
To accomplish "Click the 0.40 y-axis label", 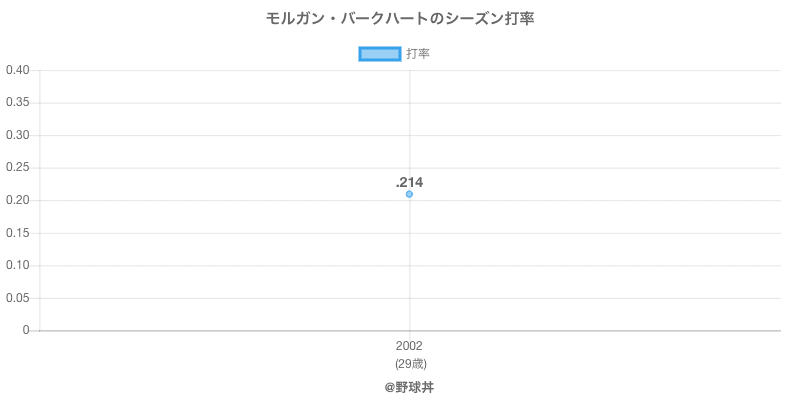I will coord(17,70).
